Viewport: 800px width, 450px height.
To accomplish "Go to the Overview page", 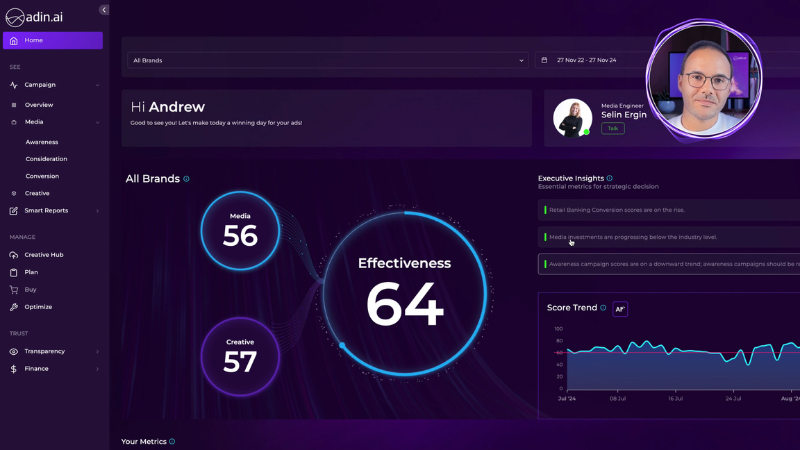I will click(39, 105).
